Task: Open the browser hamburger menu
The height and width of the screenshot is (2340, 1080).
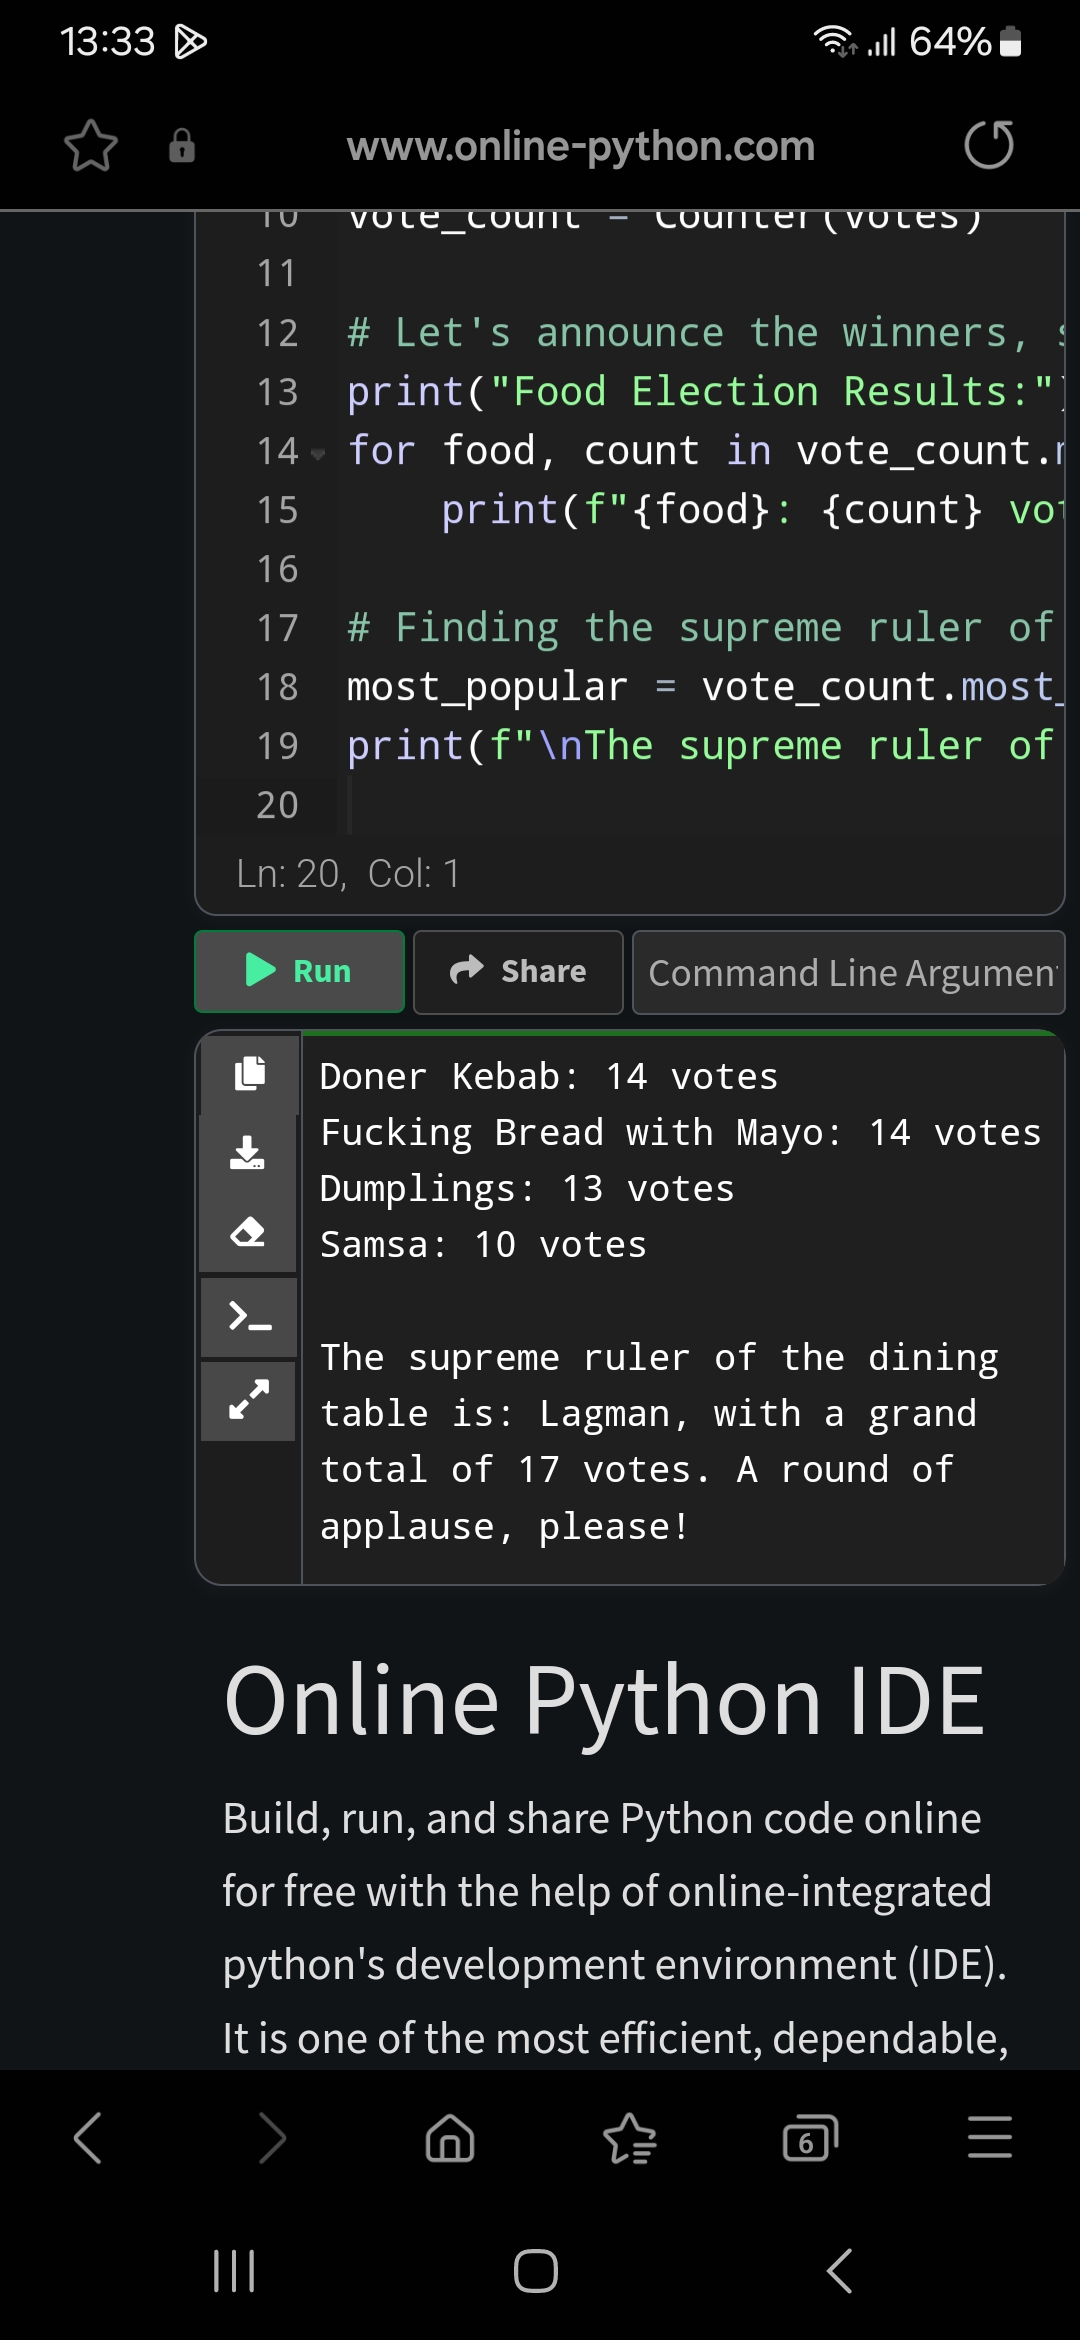Action: (x=989, y=2138)
